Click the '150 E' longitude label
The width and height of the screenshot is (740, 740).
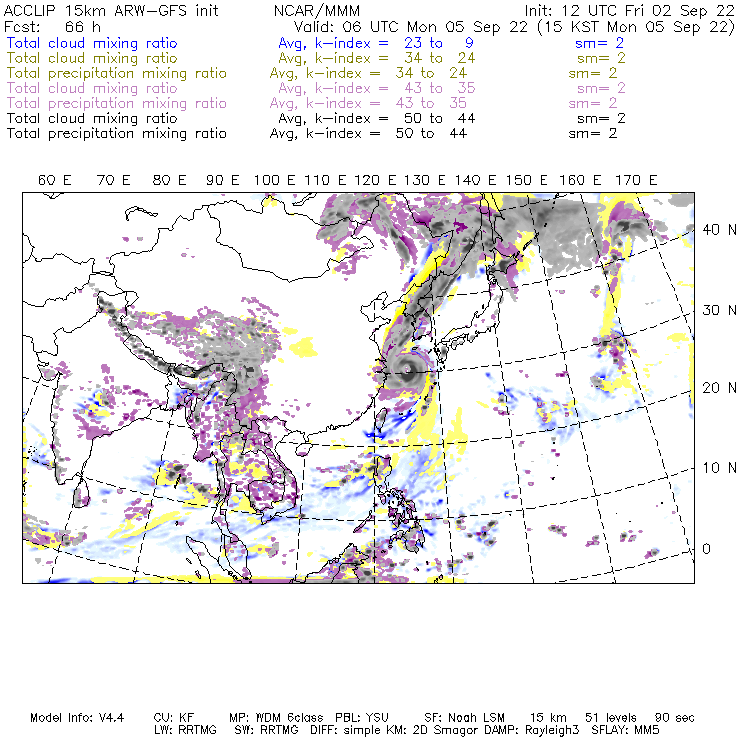[x=527, y=180]
